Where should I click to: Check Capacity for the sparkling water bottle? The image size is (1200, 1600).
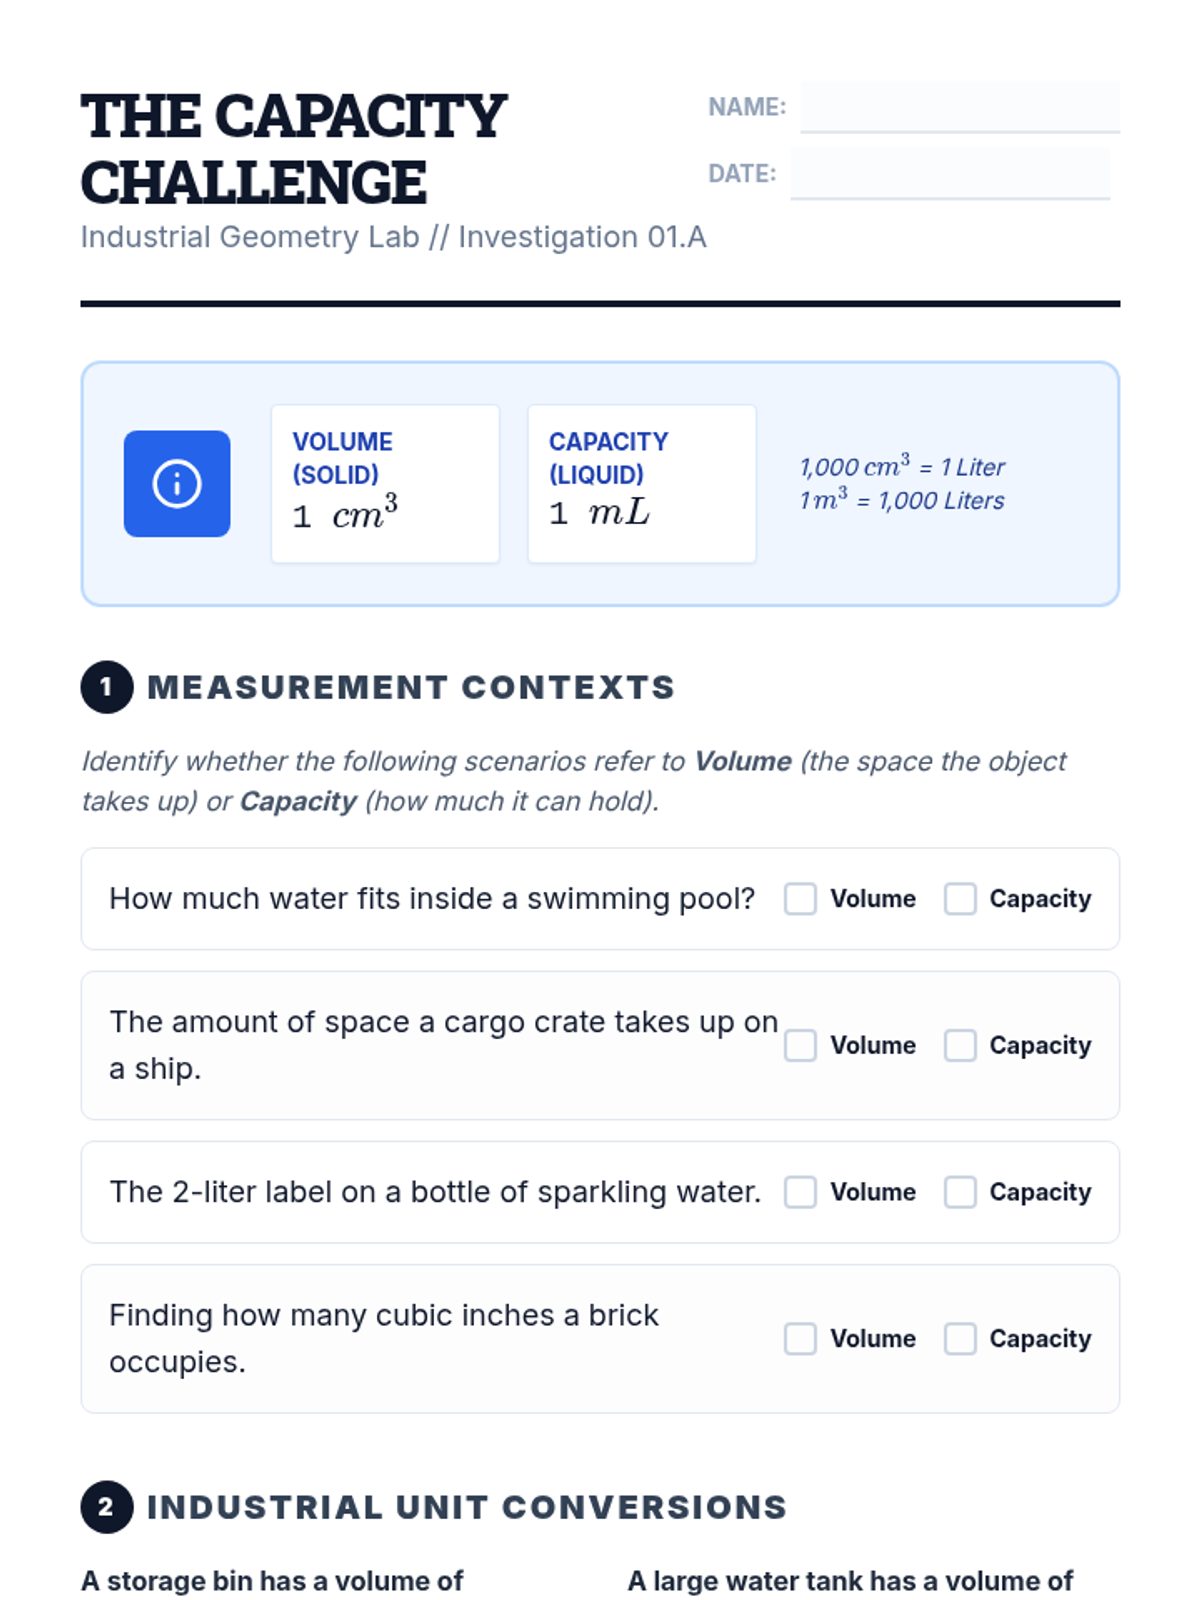pos(960,1192)
